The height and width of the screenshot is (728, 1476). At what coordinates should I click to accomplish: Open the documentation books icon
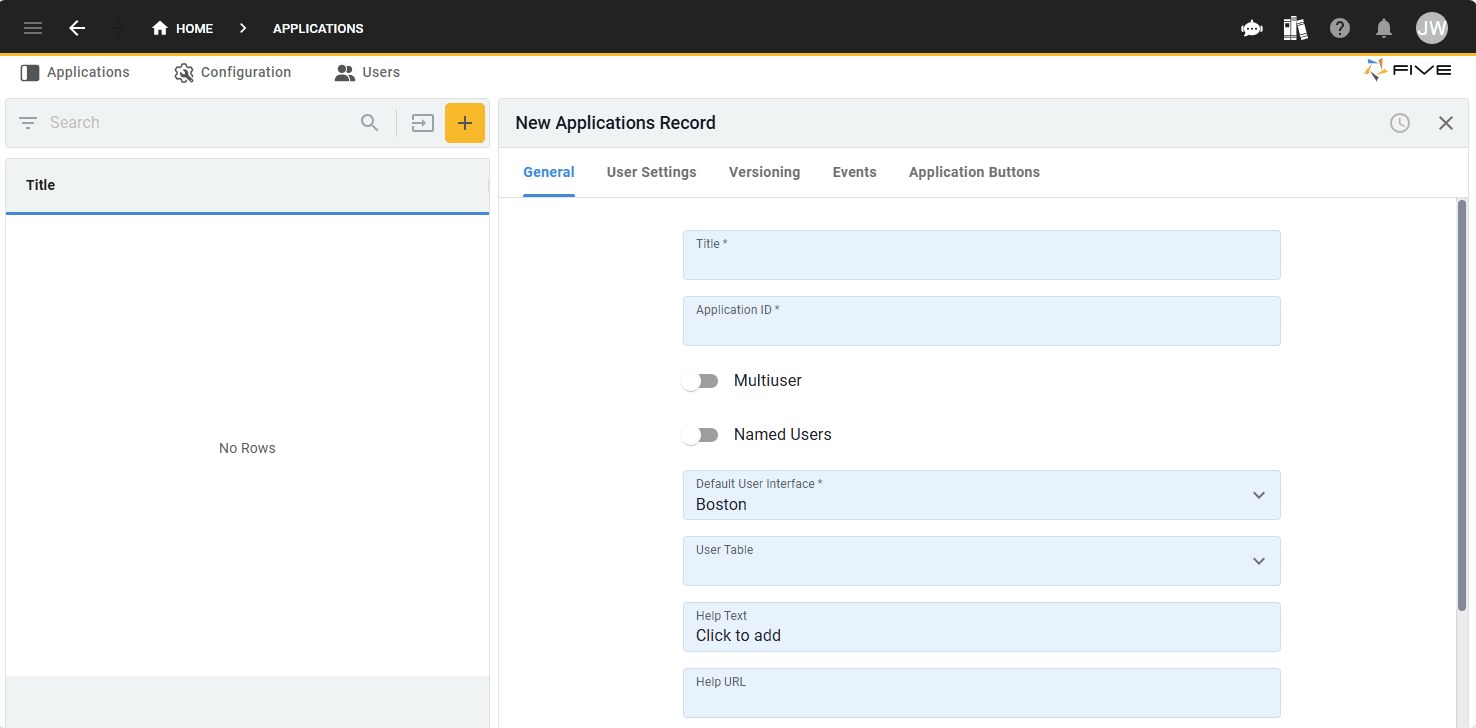coord(1295,28)
